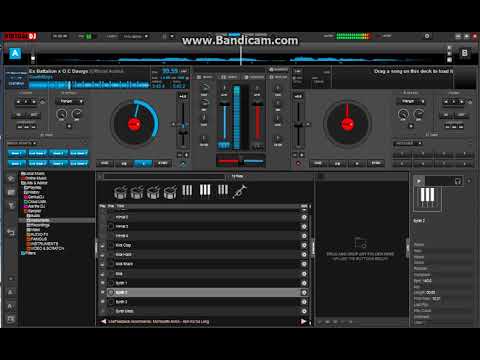Screen dimensions: 480x360
Task: Select Online Music in the folder tree
Action: [34, 178]
